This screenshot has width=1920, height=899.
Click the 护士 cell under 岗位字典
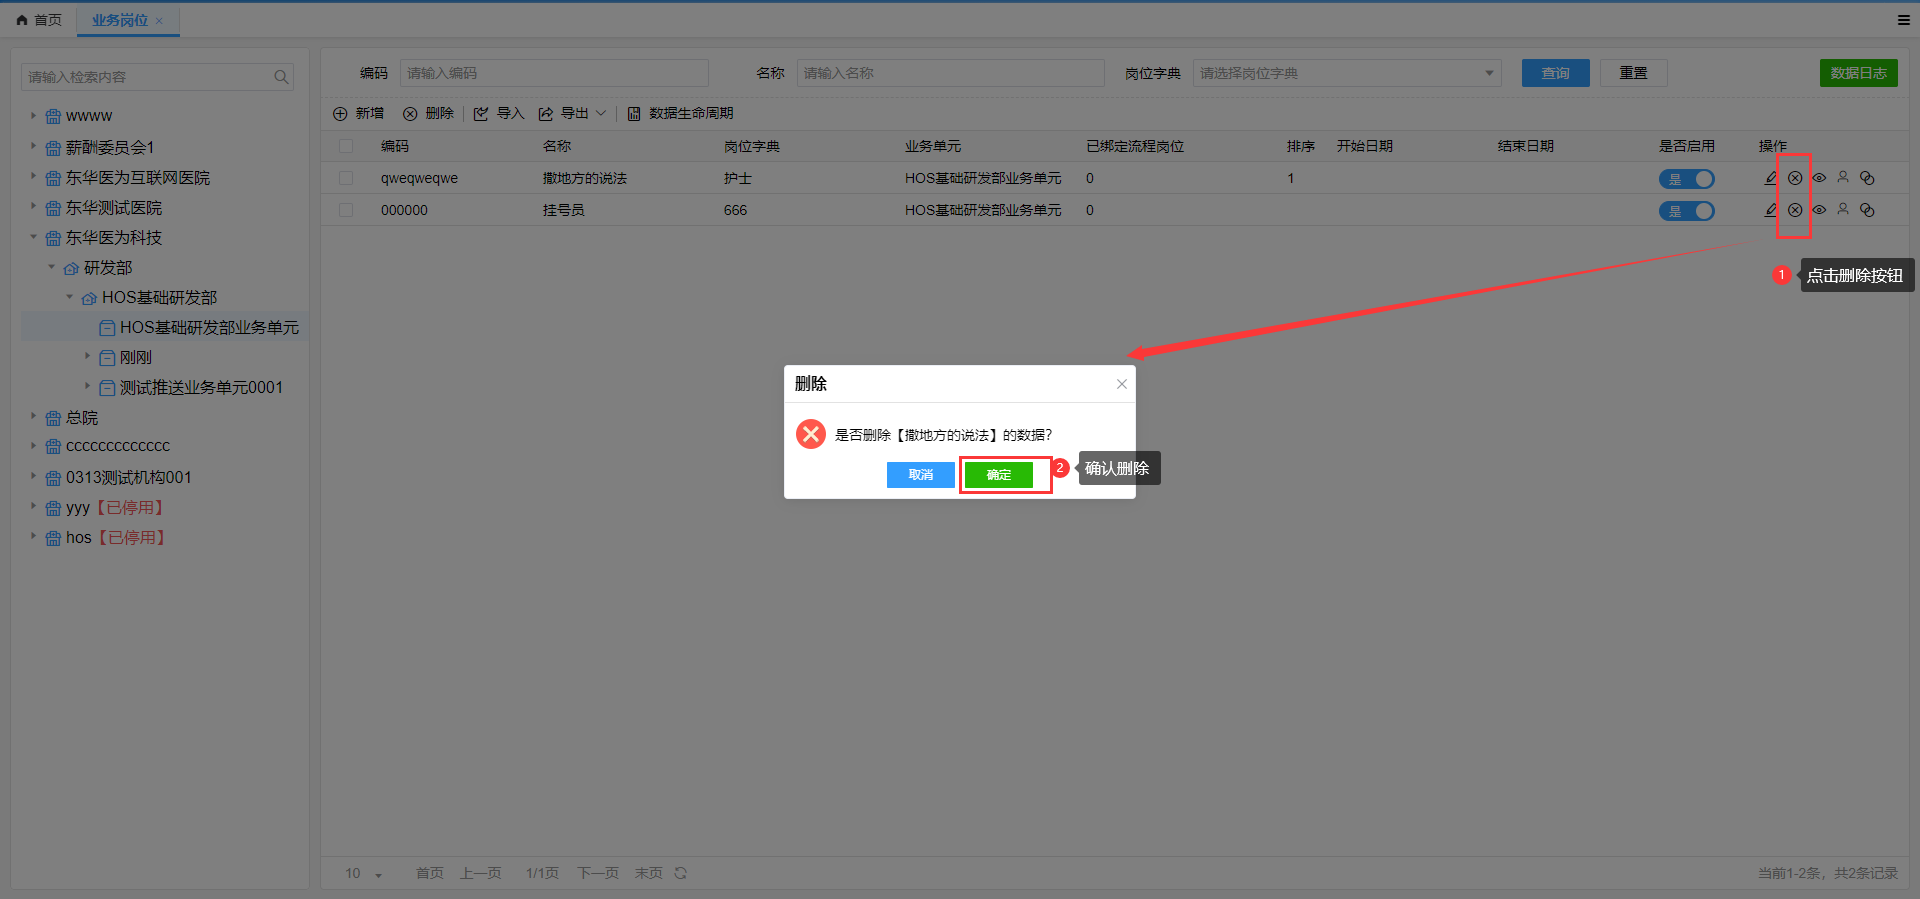point(738,178)
